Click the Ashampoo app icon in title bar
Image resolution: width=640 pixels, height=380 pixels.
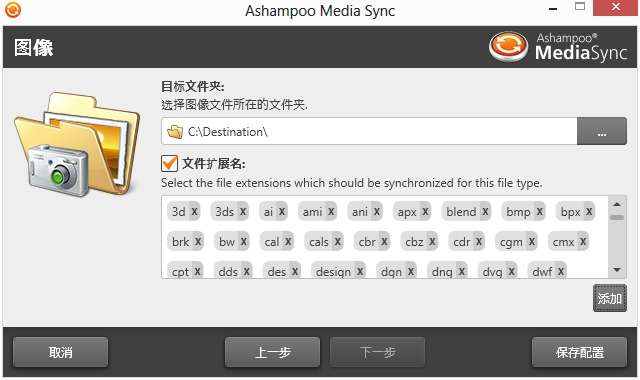coord(13,10)
